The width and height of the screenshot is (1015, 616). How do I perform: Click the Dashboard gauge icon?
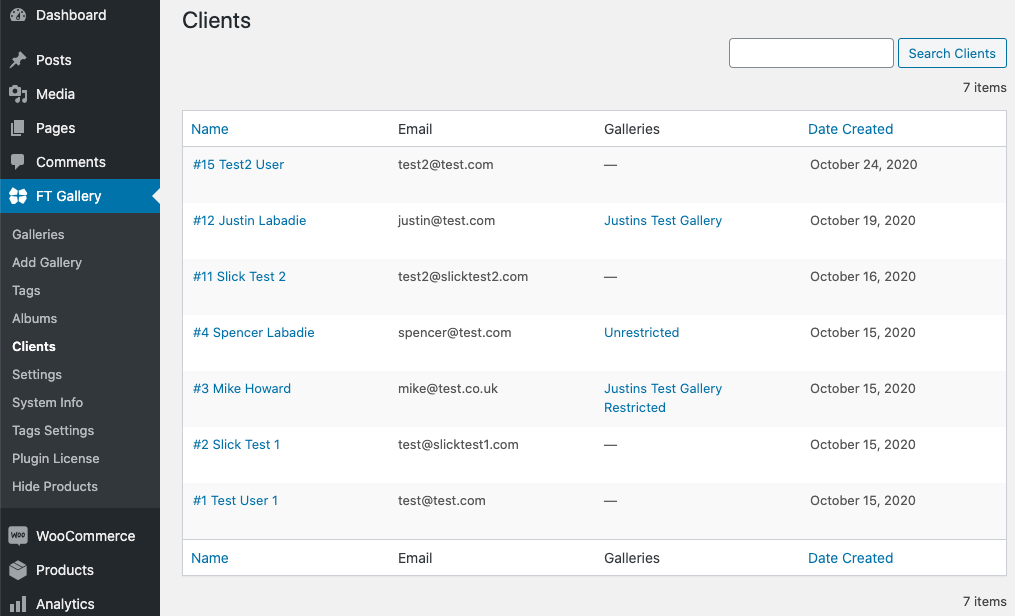click(18, 15)
